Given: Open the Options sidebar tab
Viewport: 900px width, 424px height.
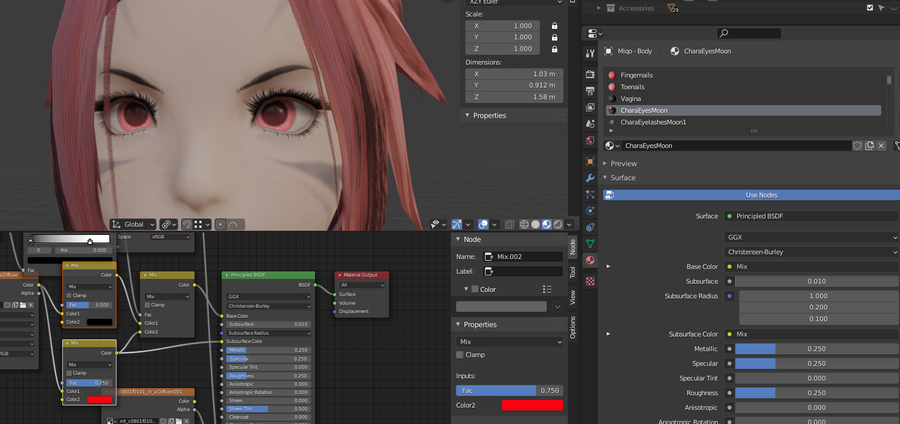Looking at the screenshot, I should (572, 327).
